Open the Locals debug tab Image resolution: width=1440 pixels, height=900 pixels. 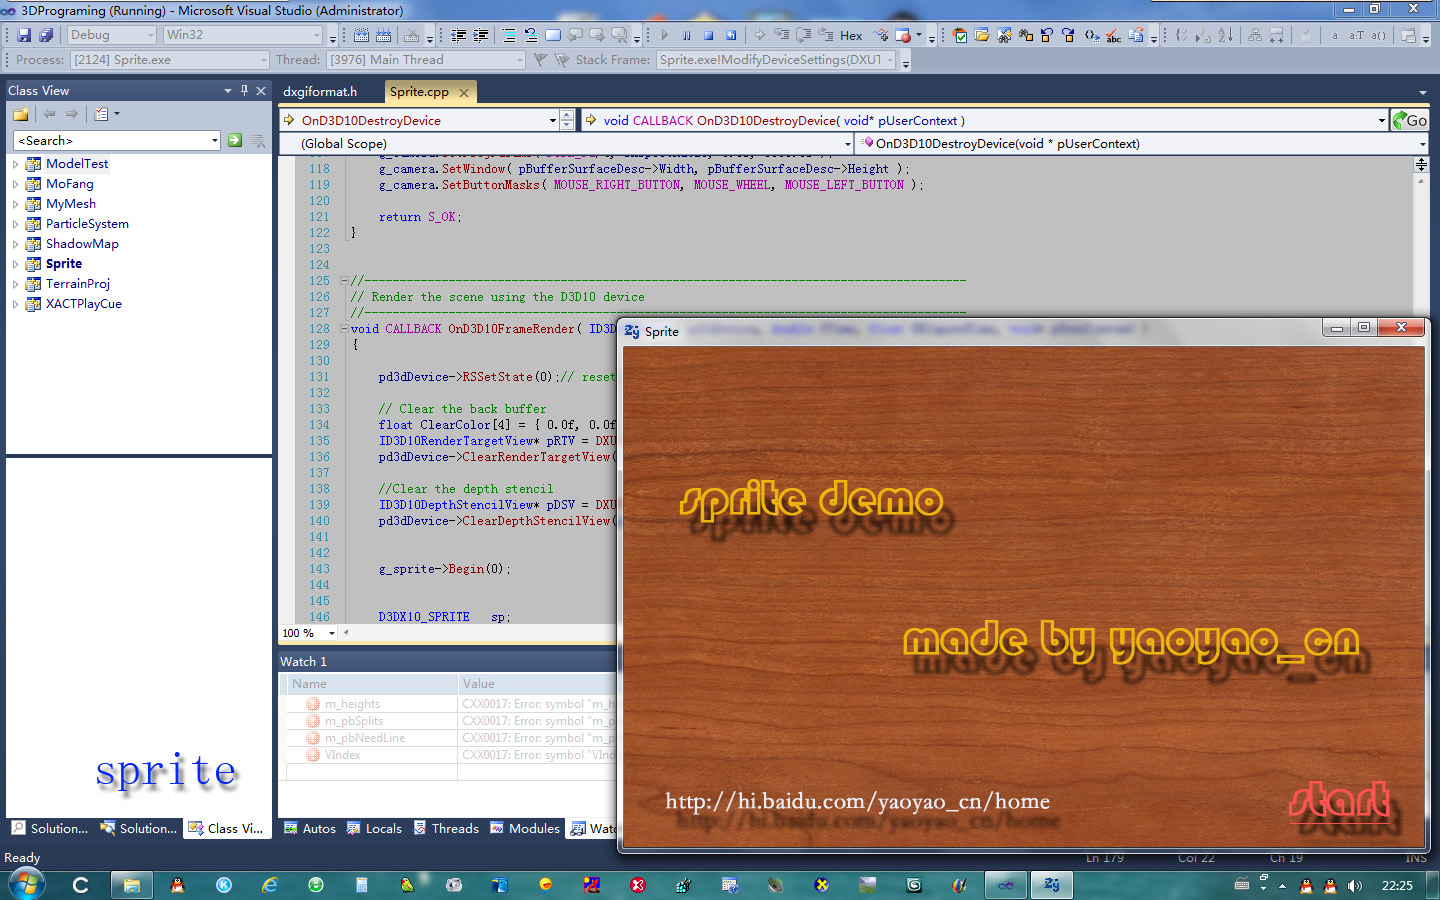click(x=374, y=828)
